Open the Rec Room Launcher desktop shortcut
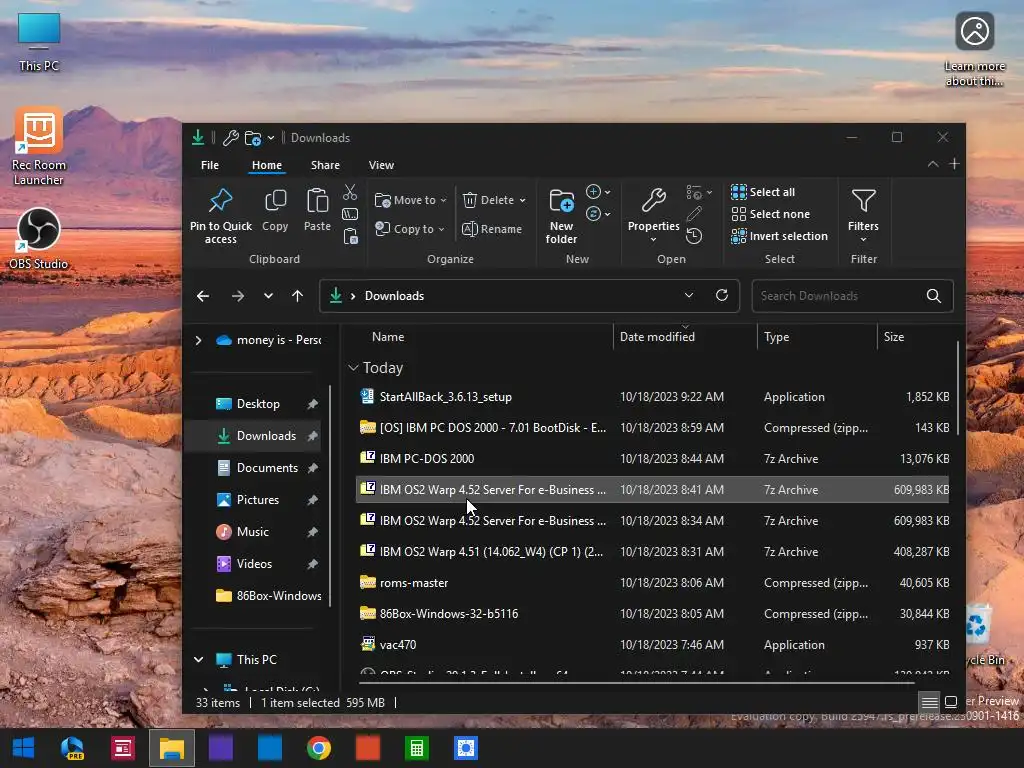This screenshot has height=768, width=1024. pos(39,146)
